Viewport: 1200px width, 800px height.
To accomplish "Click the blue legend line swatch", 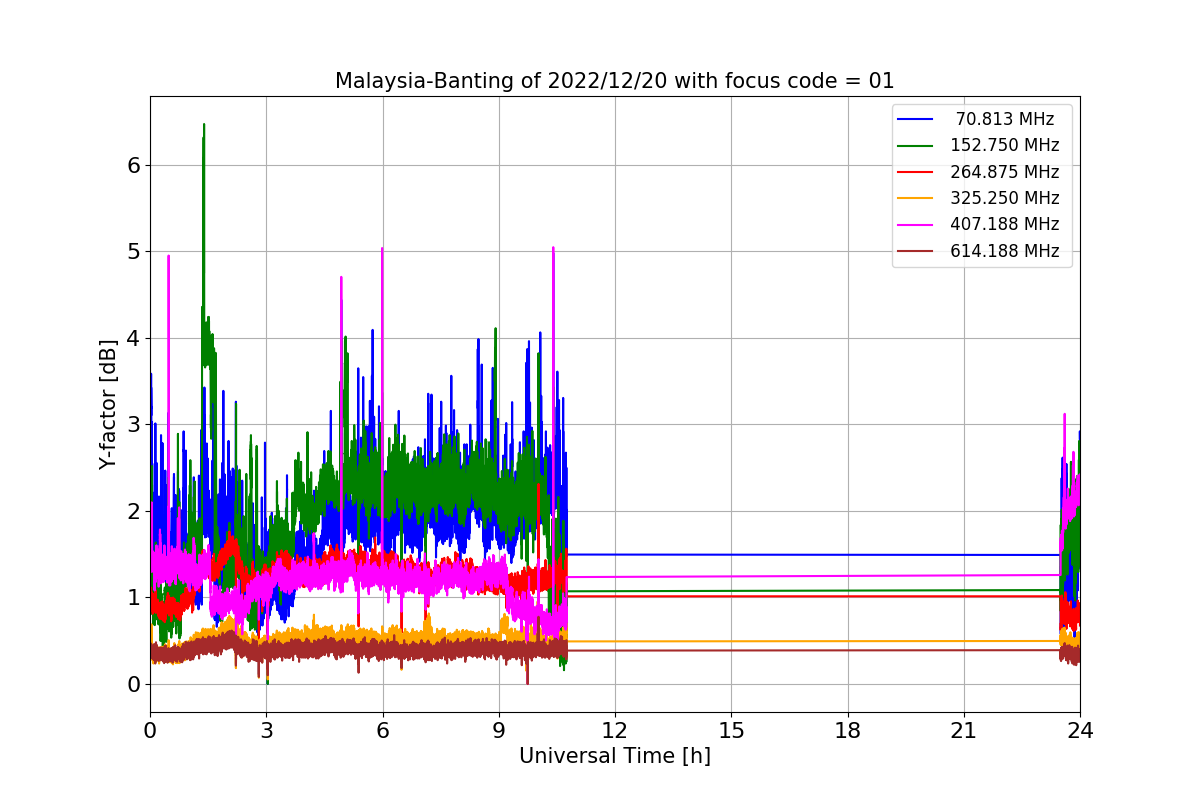I will pyautogui.click(x=915, y=119).
